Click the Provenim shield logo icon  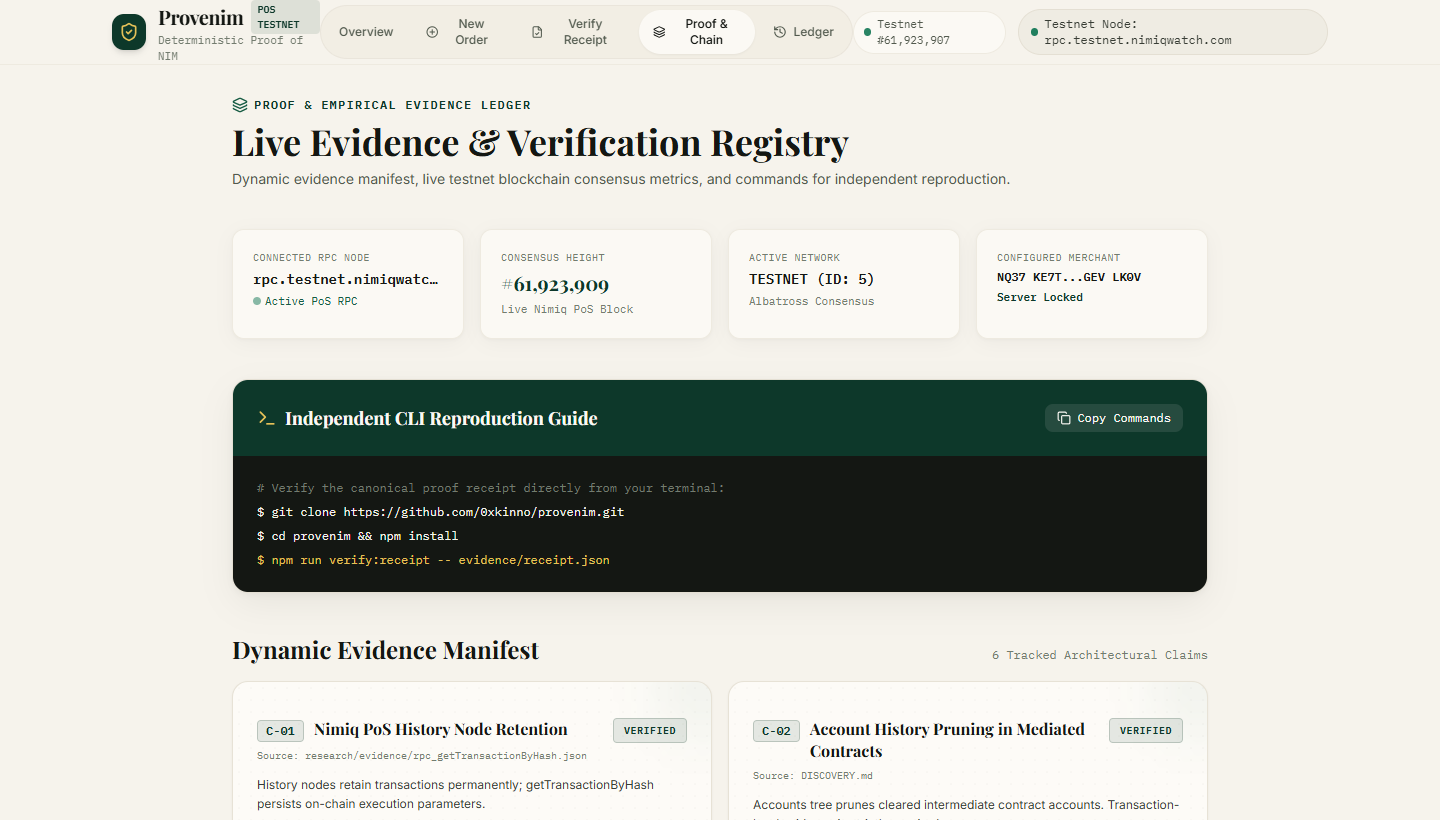click(x=129, y=32)
